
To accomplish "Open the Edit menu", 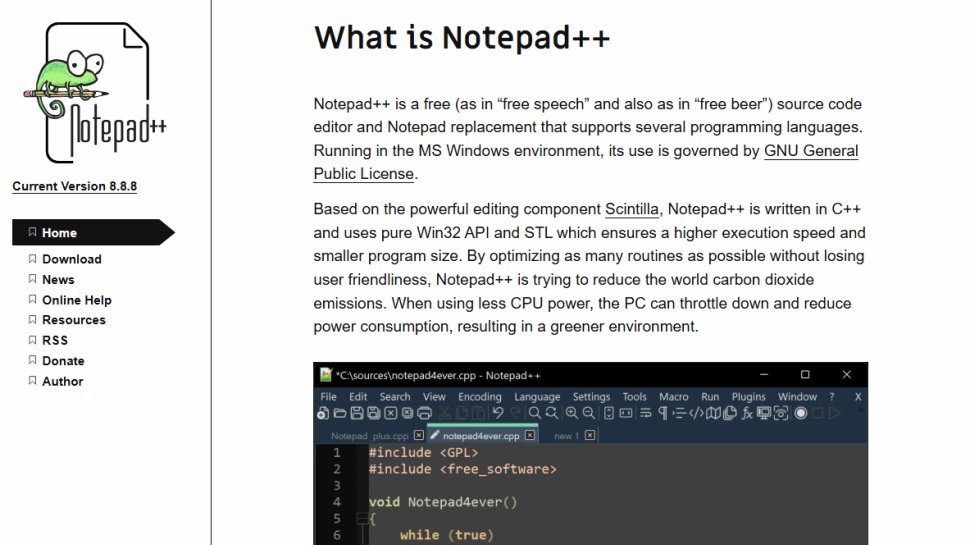I will coord(358,397).
